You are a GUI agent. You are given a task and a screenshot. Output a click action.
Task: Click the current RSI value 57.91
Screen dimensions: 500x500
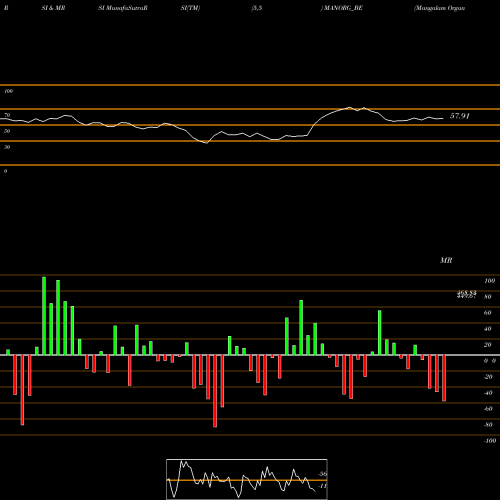(x=460, y=116)
